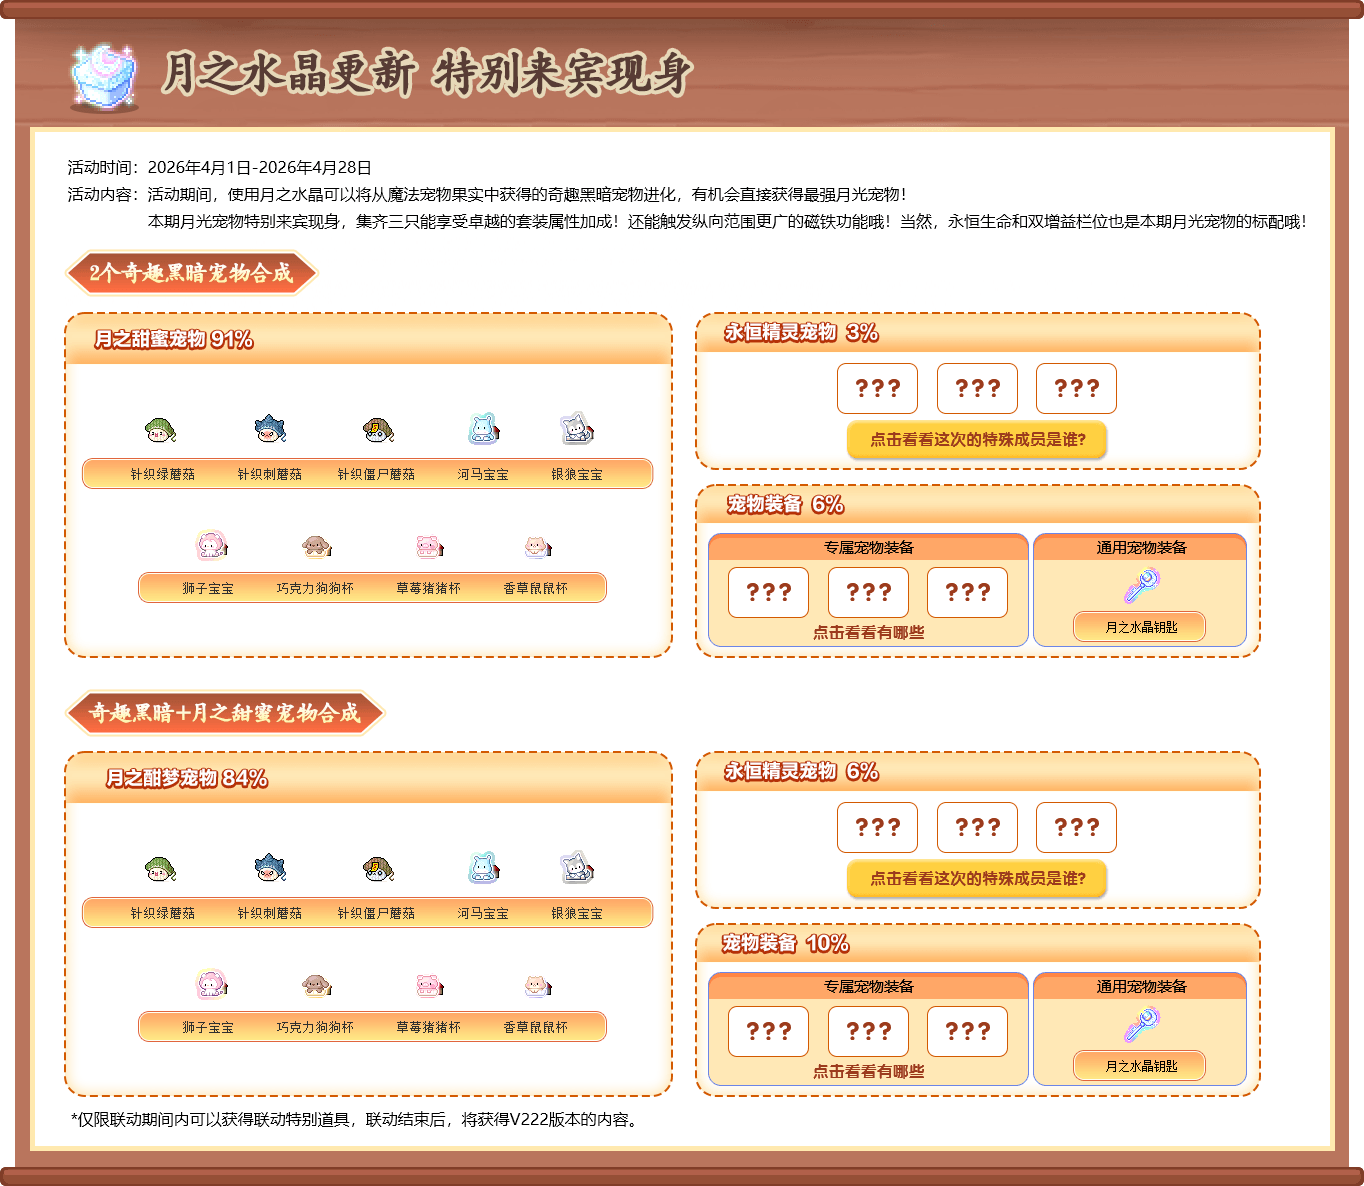Click 针织僵尸蘑菇 icon in 月之甜梦宠物 84% panel

click(377, 868)
